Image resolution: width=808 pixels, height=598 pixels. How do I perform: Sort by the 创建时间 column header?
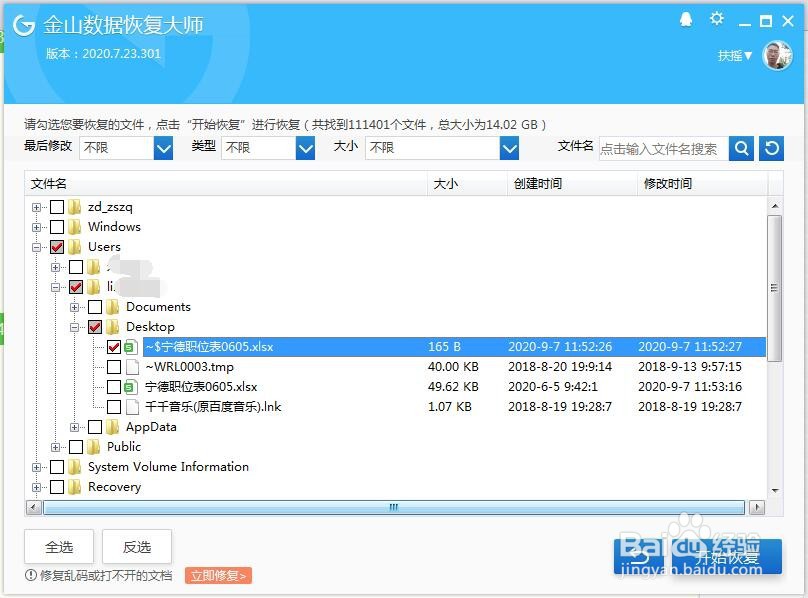(x=572, y=184)
